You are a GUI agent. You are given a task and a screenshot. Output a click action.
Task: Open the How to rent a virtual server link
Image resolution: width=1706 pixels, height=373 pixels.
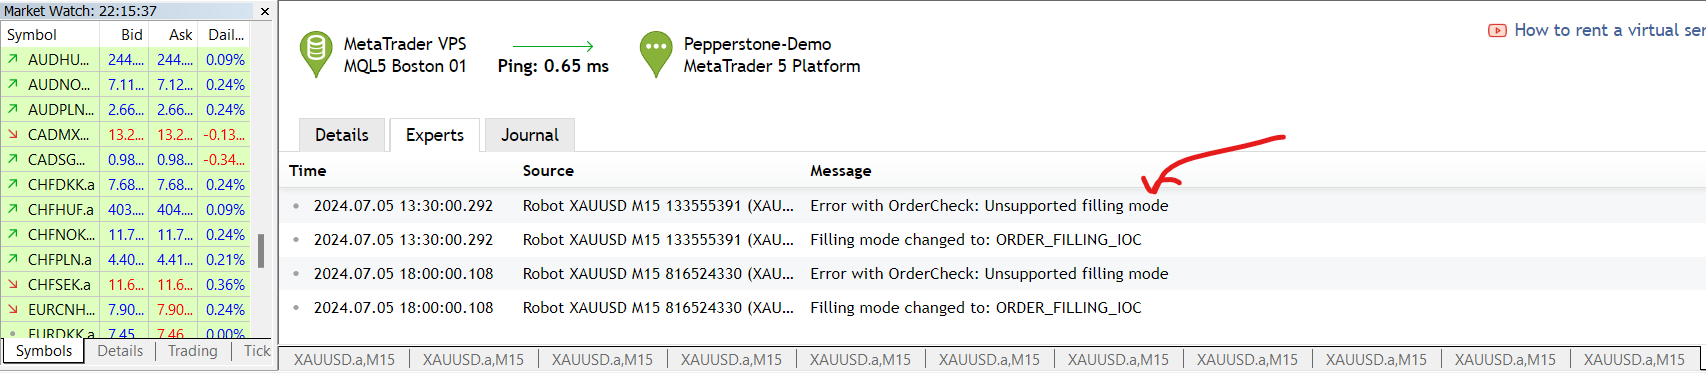click(1609, 30)
